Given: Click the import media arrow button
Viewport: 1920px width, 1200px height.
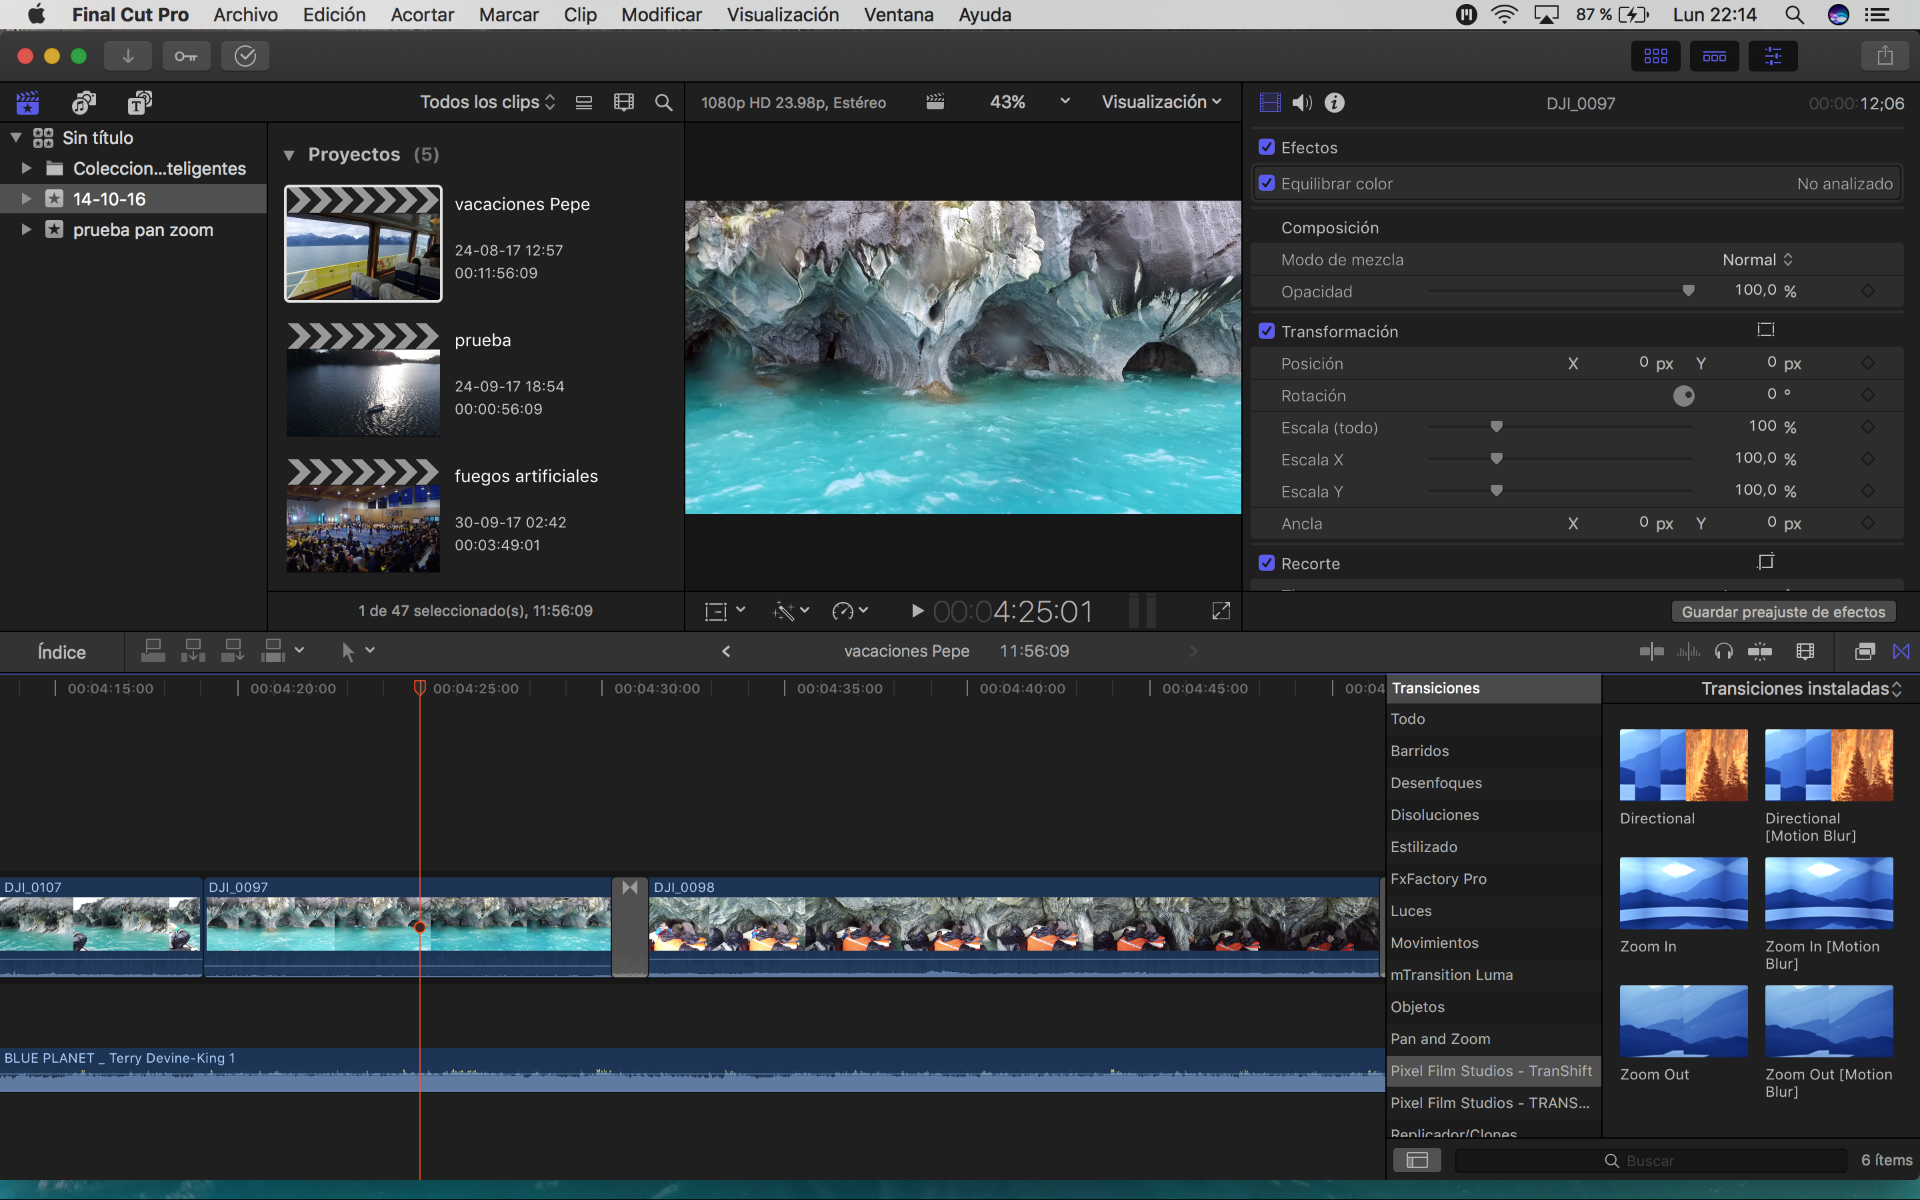Looking at the screenshot, I should pyautogui.click(x=128, y=56).
